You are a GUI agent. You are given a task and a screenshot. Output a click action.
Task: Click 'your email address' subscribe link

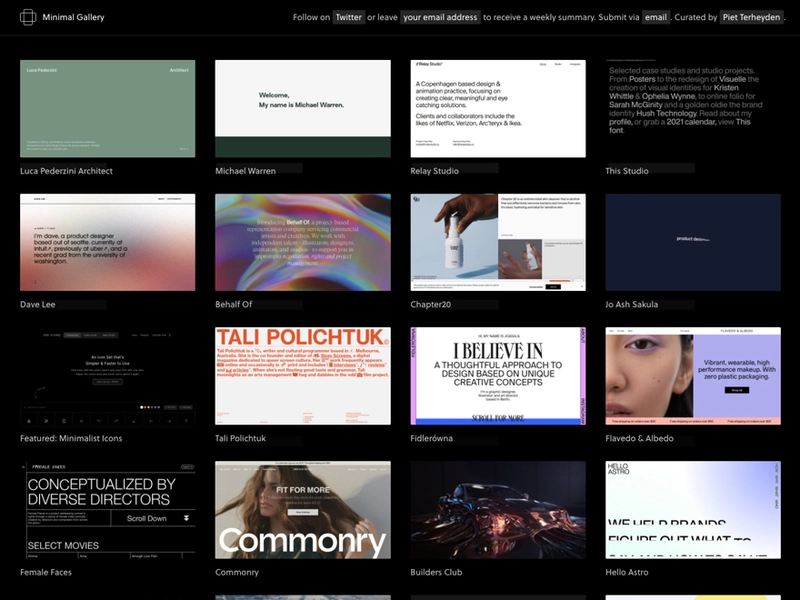(x=440, y=17)
